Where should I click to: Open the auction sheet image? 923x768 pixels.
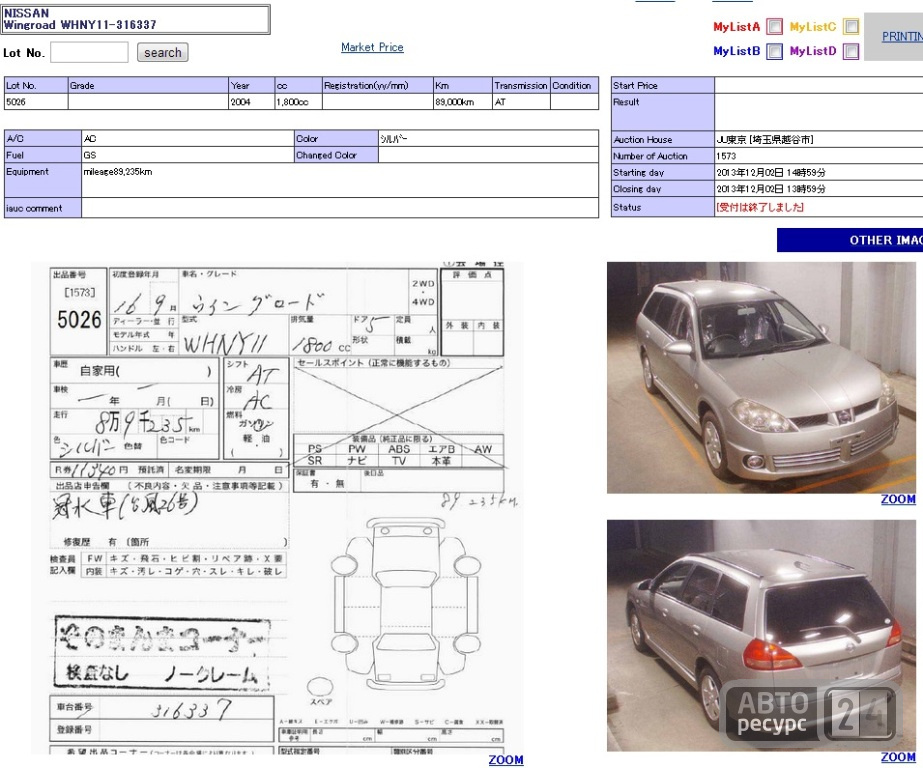(277, 508)
